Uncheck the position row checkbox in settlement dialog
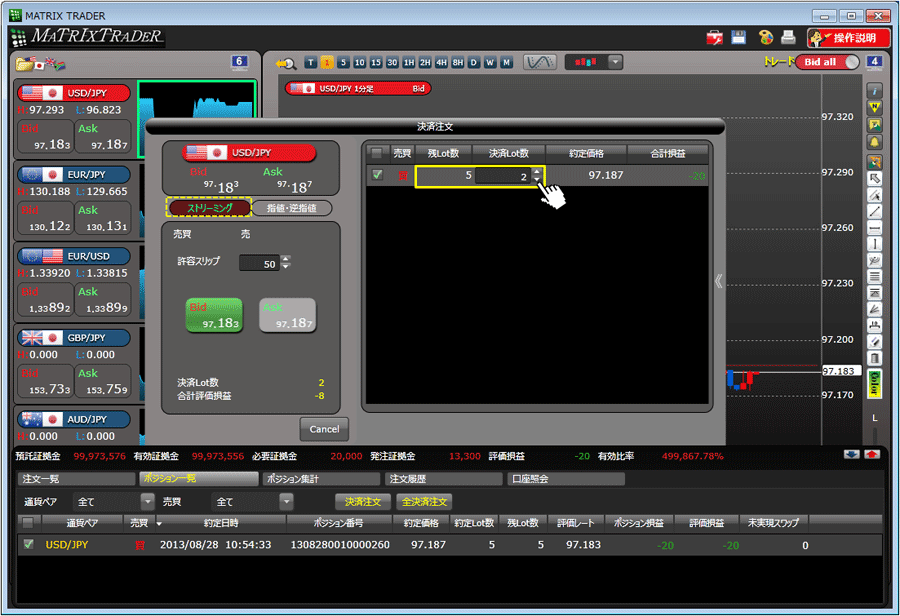The image size is (900, 616). tap(377, 175)
